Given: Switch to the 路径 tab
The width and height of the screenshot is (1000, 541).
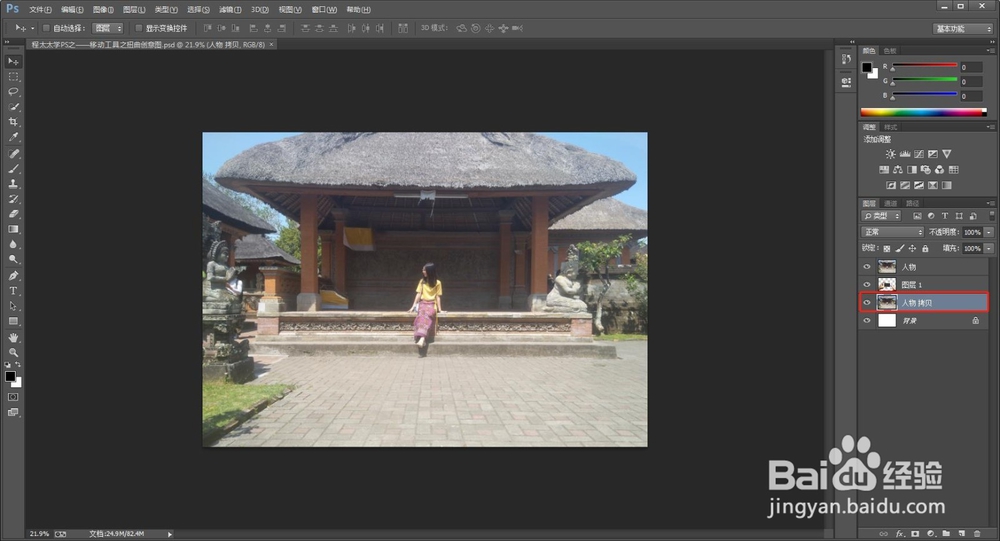Looking at the screenshot, I should (x=913, y=203).
